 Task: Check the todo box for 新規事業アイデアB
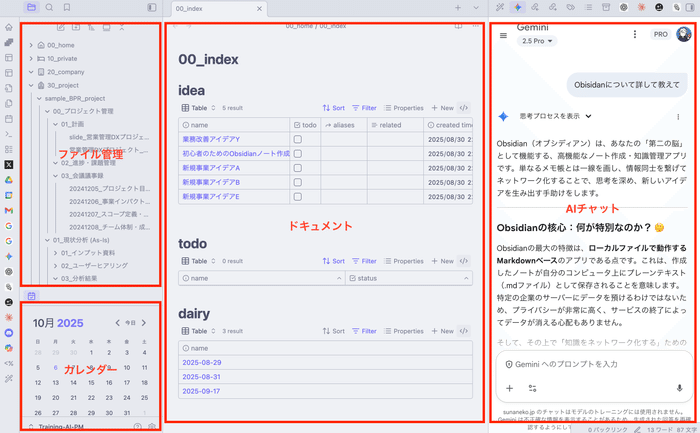298,182
